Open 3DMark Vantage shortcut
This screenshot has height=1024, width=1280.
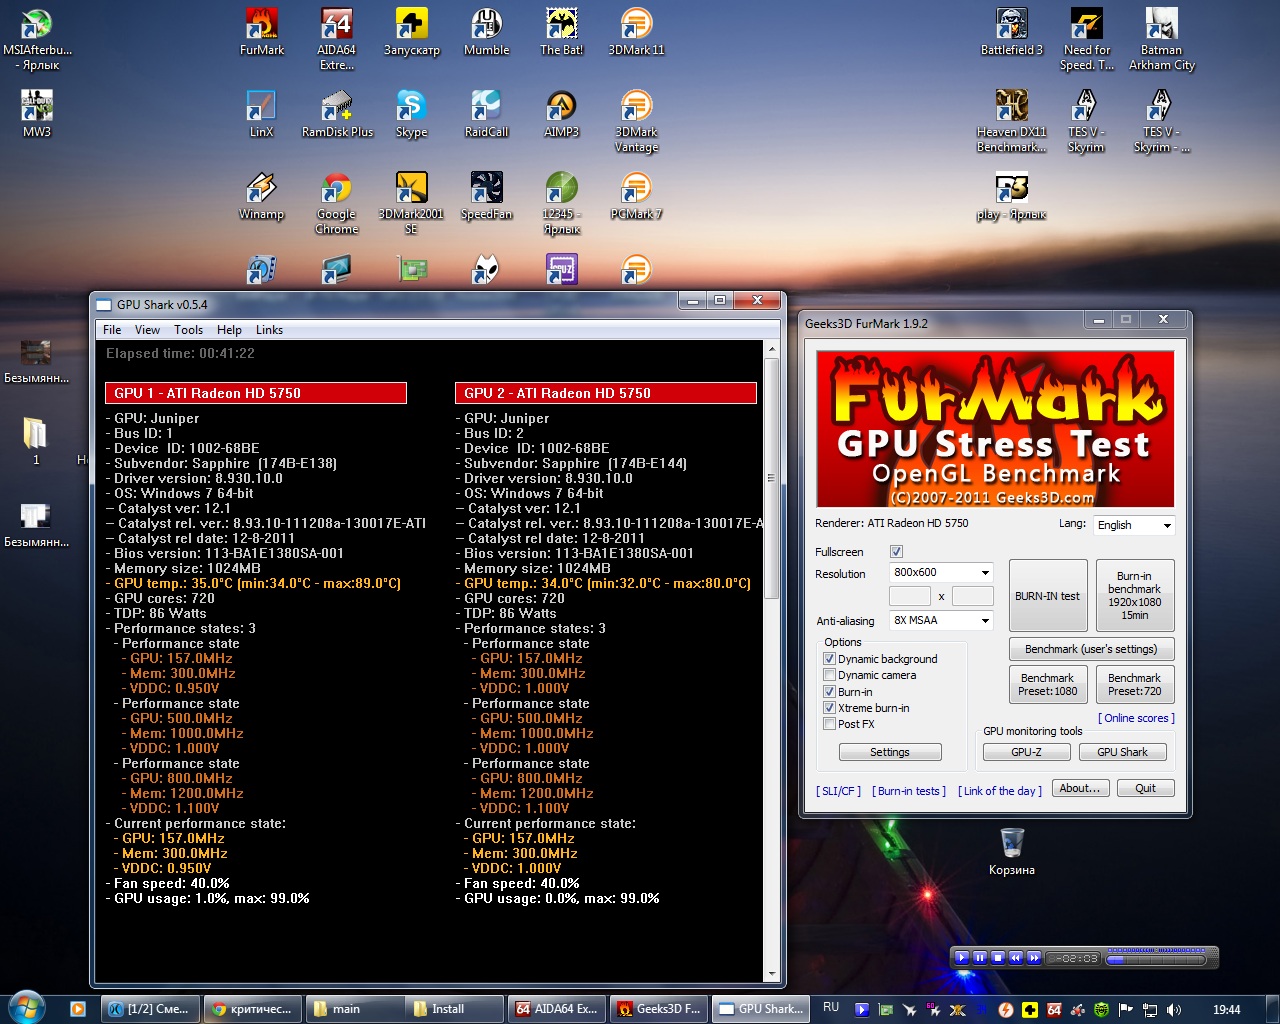[636, 112]
